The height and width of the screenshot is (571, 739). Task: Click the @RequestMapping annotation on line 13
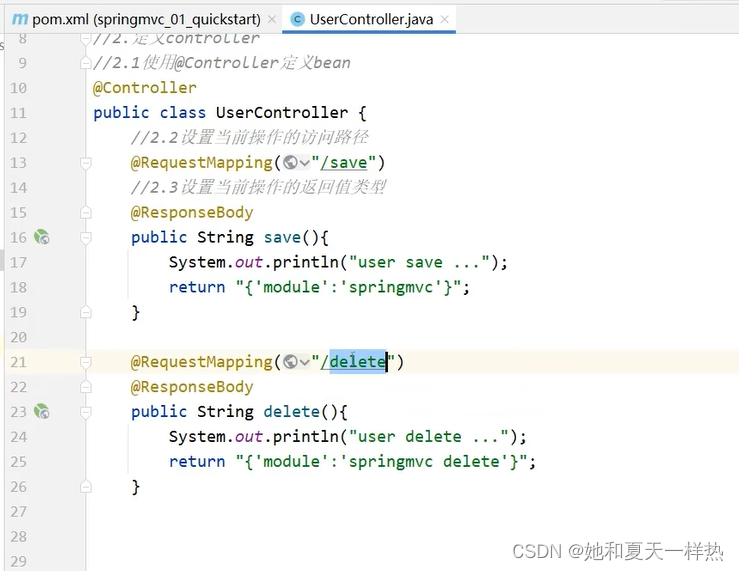pos(202,163)
